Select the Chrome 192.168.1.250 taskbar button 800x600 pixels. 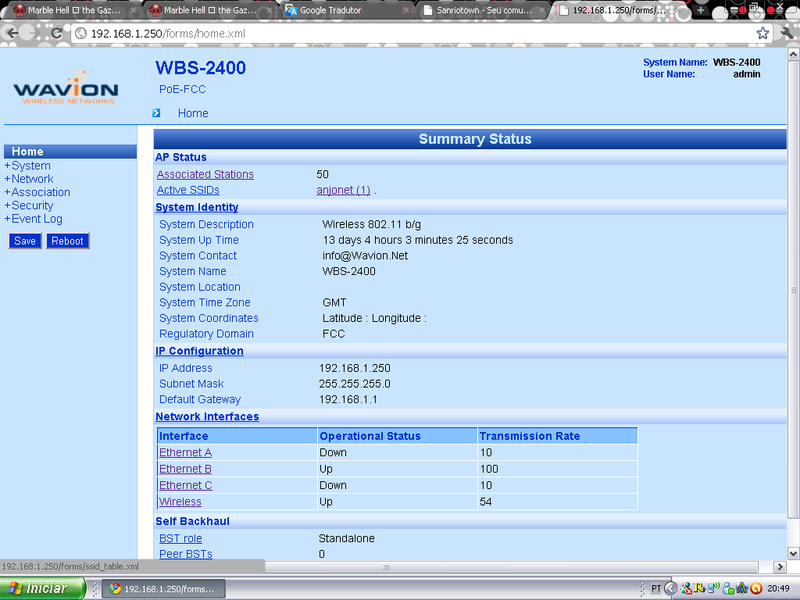pos(164,589)
